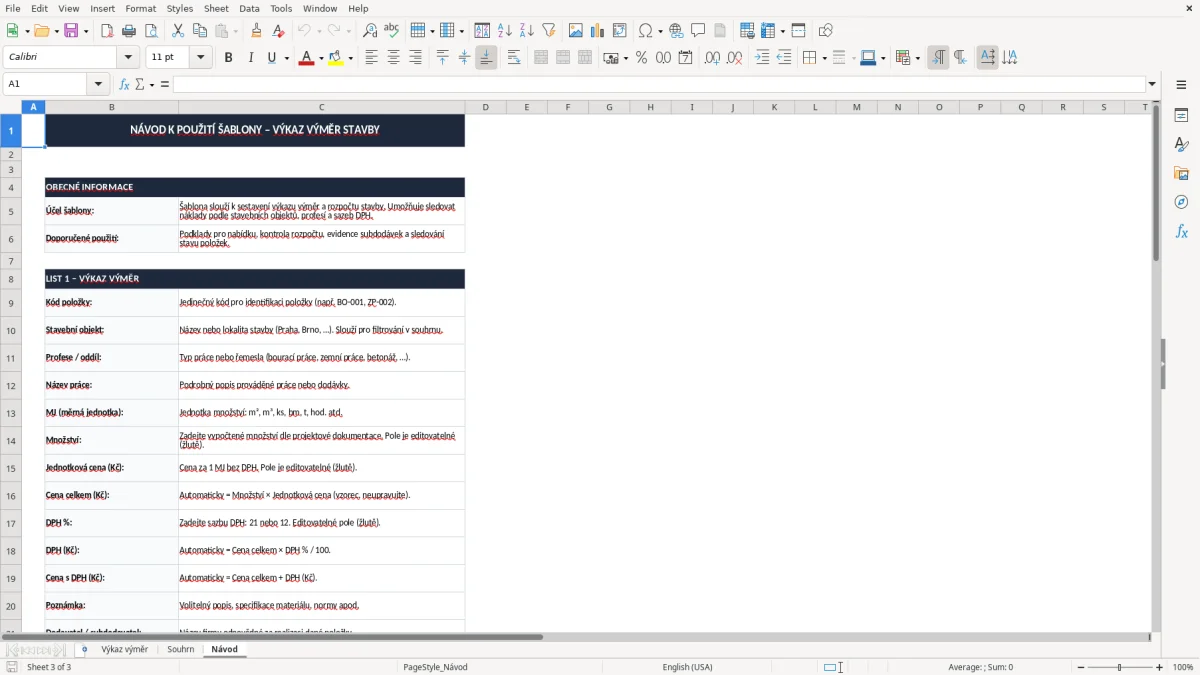The height and width of the screenshot is (675, 1200).
Task: Click the Save document icon
Action: (71, 31)
